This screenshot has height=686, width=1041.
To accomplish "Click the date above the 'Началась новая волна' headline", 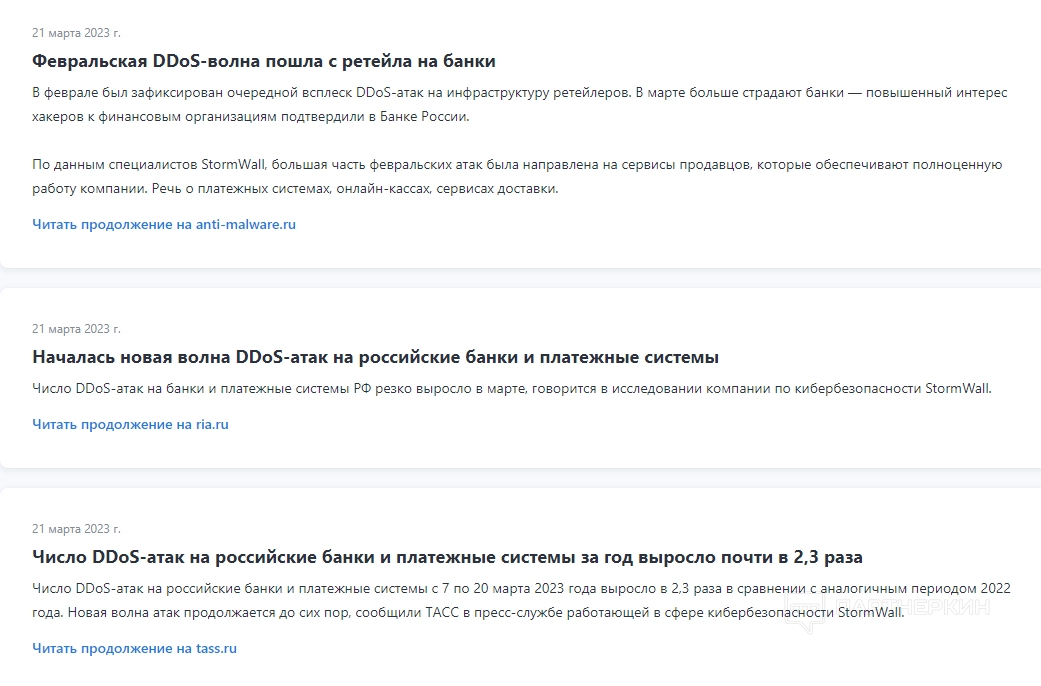I will coord(76,329).
